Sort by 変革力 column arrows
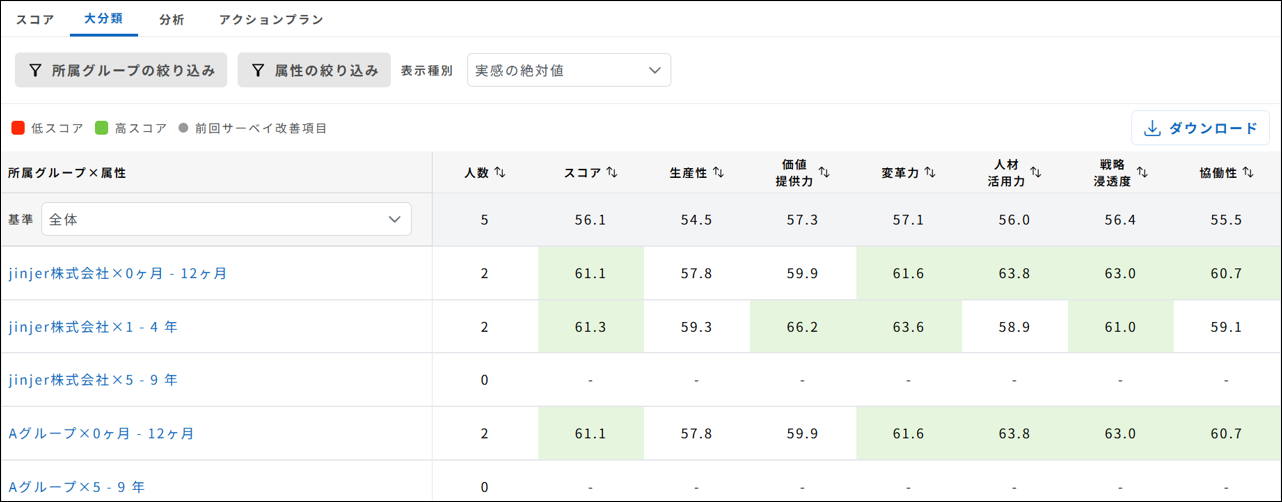The image size is (1282, 502). click(930, 173)
